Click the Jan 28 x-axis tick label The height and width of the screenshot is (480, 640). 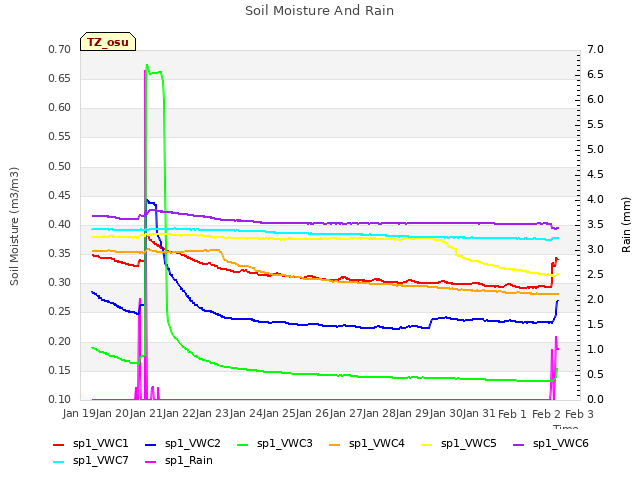pyautogui.click(x=380, y=414)
